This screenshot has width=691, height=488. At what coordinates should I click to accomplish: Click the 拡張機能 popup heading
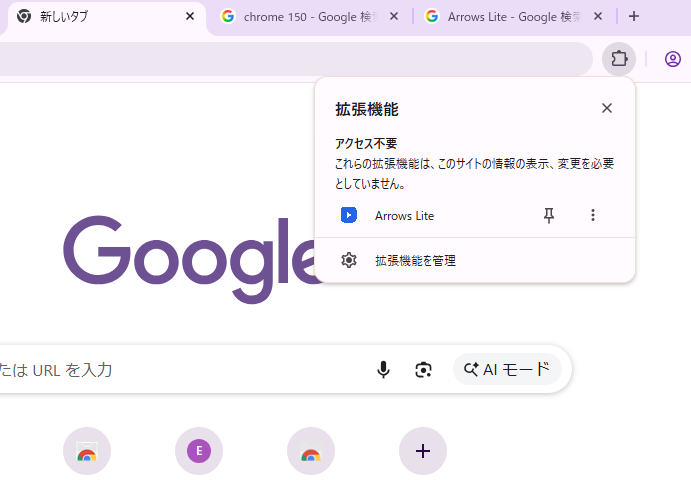[367, 109]
